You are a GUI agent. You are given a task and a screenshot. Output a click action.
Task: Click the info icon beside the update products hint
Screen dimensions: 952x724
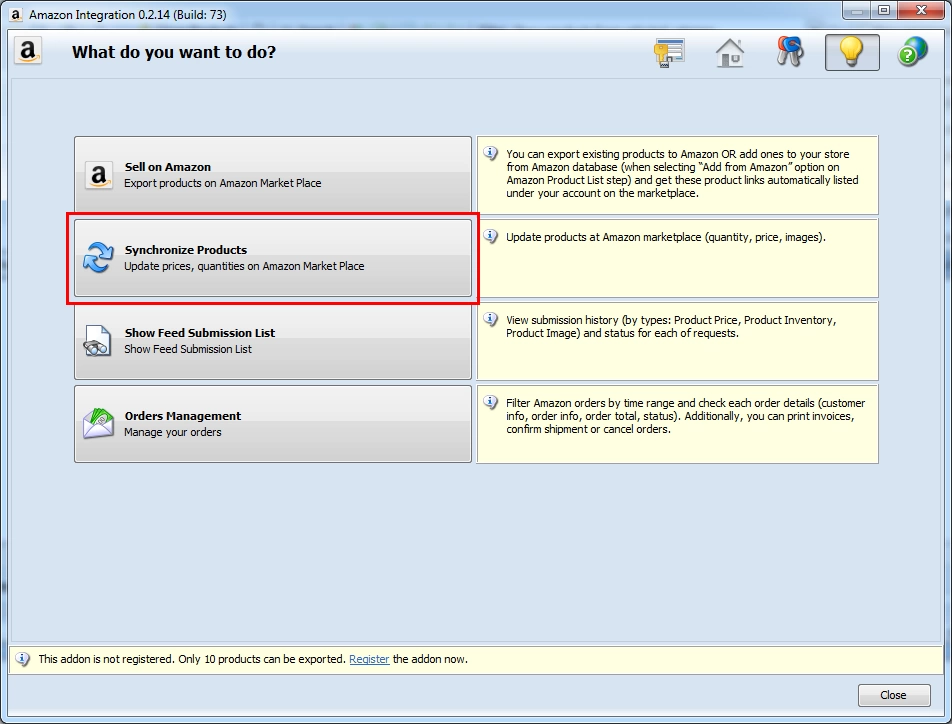(x=491, y=236)
